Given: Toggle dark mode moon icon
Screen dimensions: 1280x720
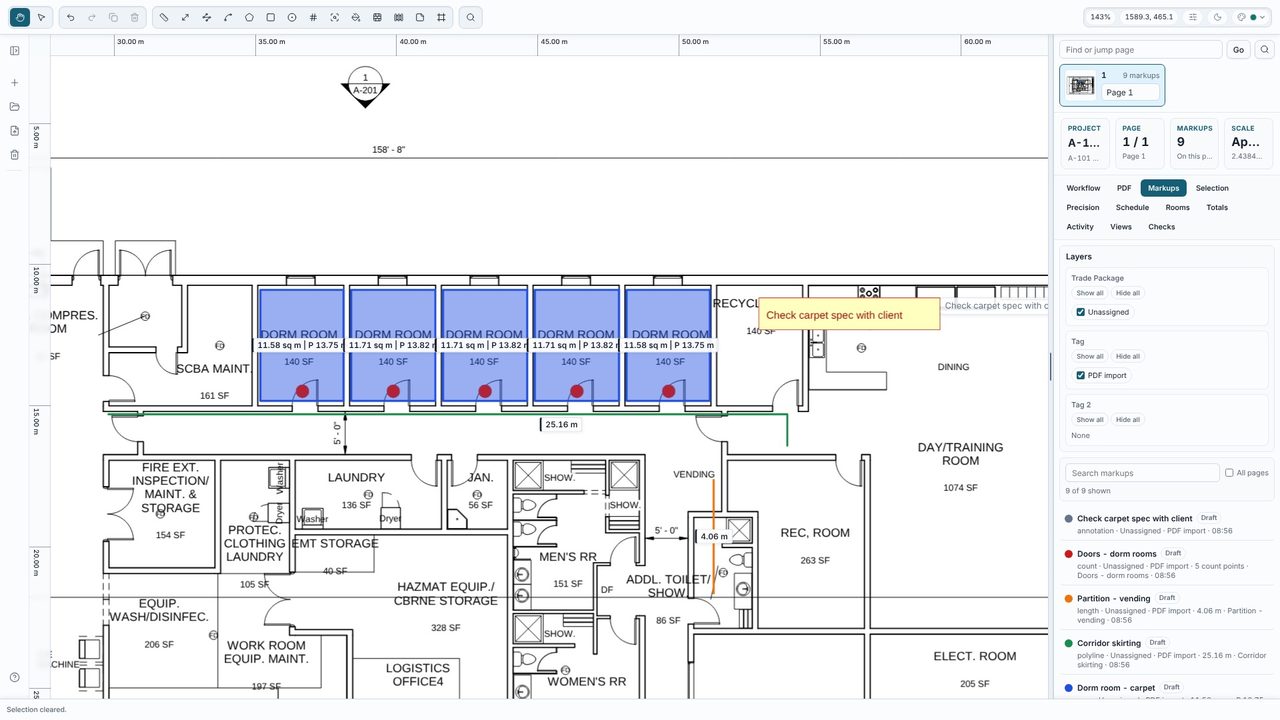Looking at the screenshot, I should tap(1217, 17).
